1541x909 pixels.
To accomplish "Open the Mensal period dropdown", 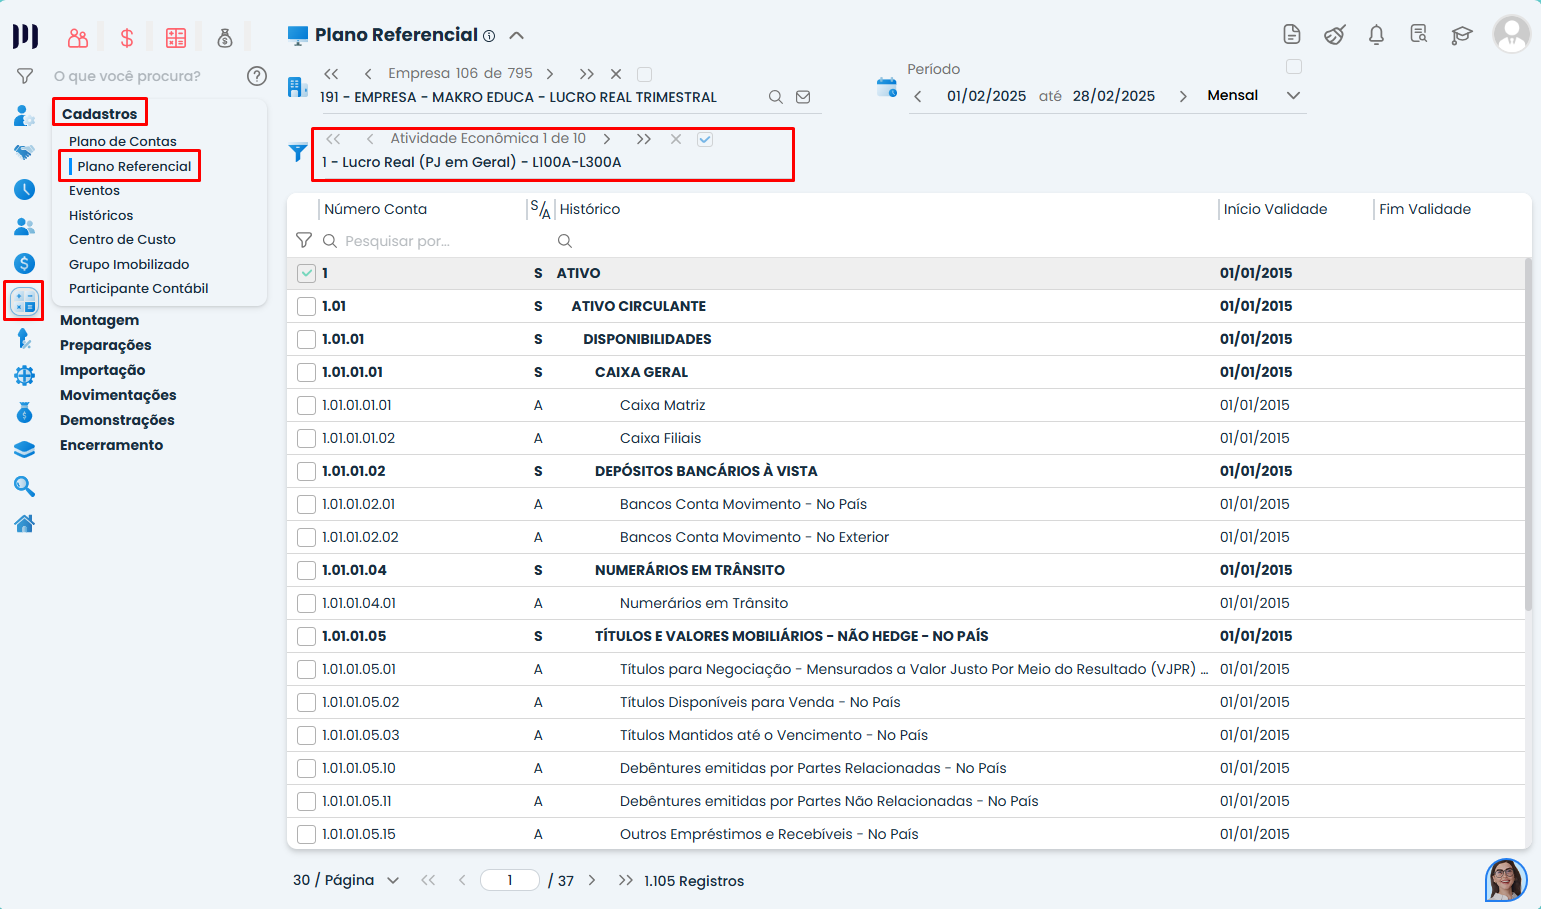I will (1292, 96).
